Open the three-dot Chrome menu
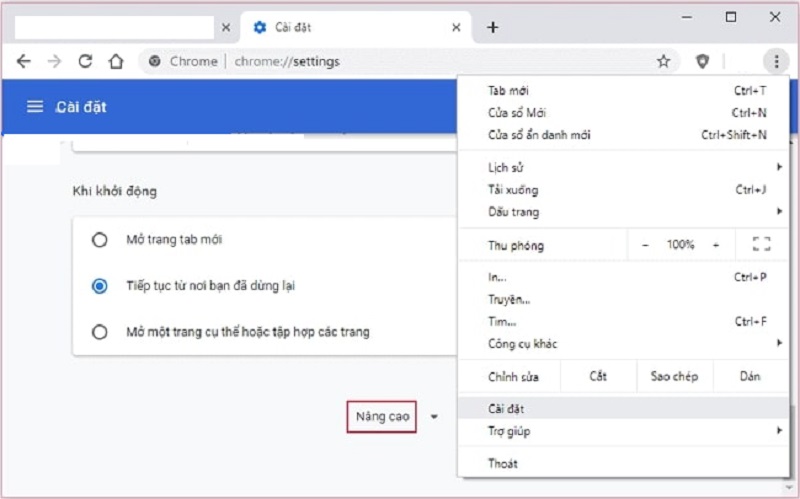 click(776, 61)
